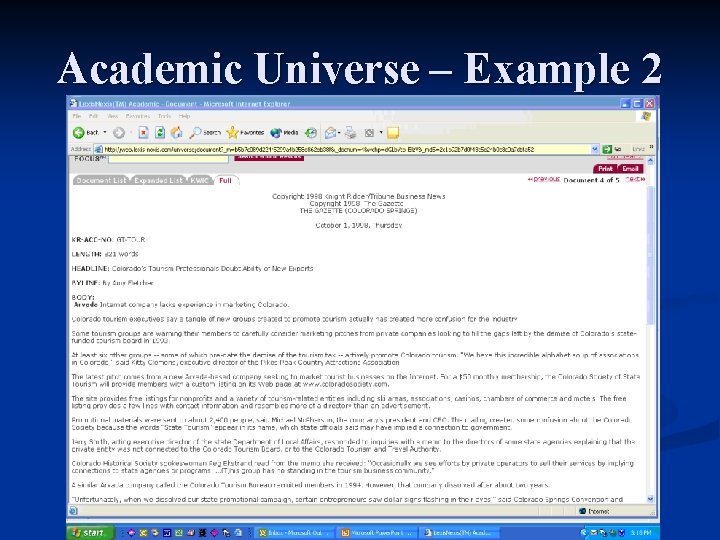Click the red Print button
This screenshot has width=720, height=540.
click(x=605, y=169)
